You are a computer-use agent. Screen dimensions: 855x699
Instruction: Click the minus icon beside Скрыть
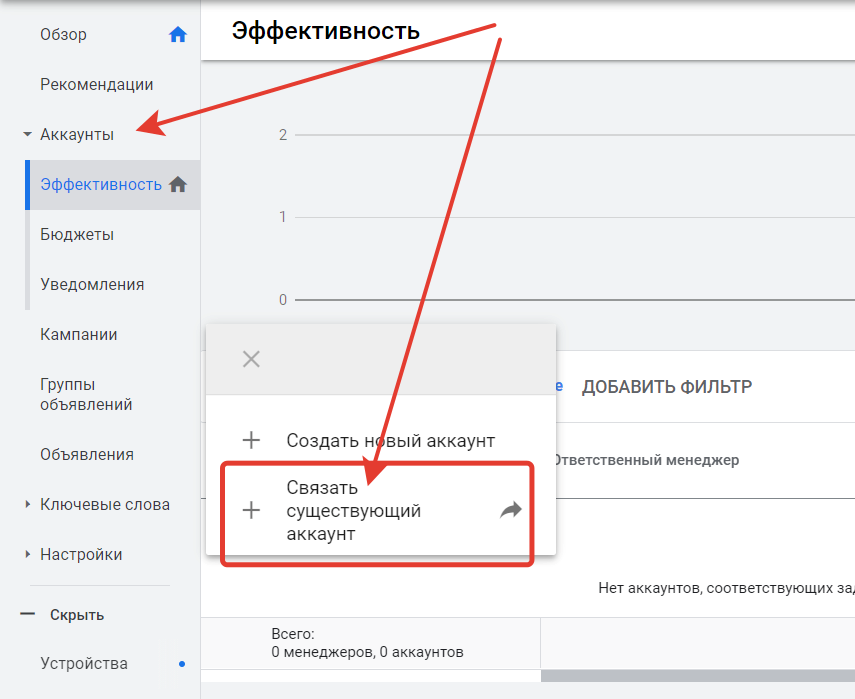[28, 615]
